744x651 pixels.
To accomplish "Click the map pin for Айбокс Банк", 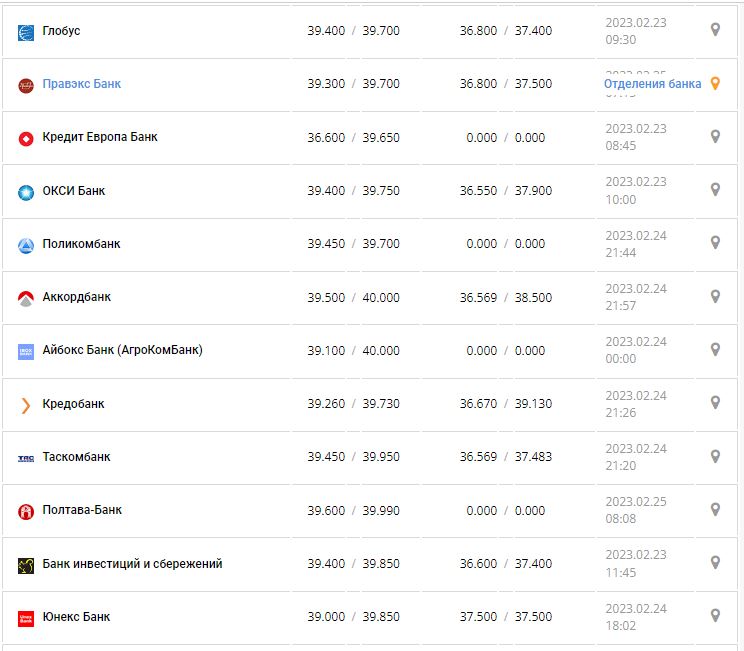I will tap(715, 350).
